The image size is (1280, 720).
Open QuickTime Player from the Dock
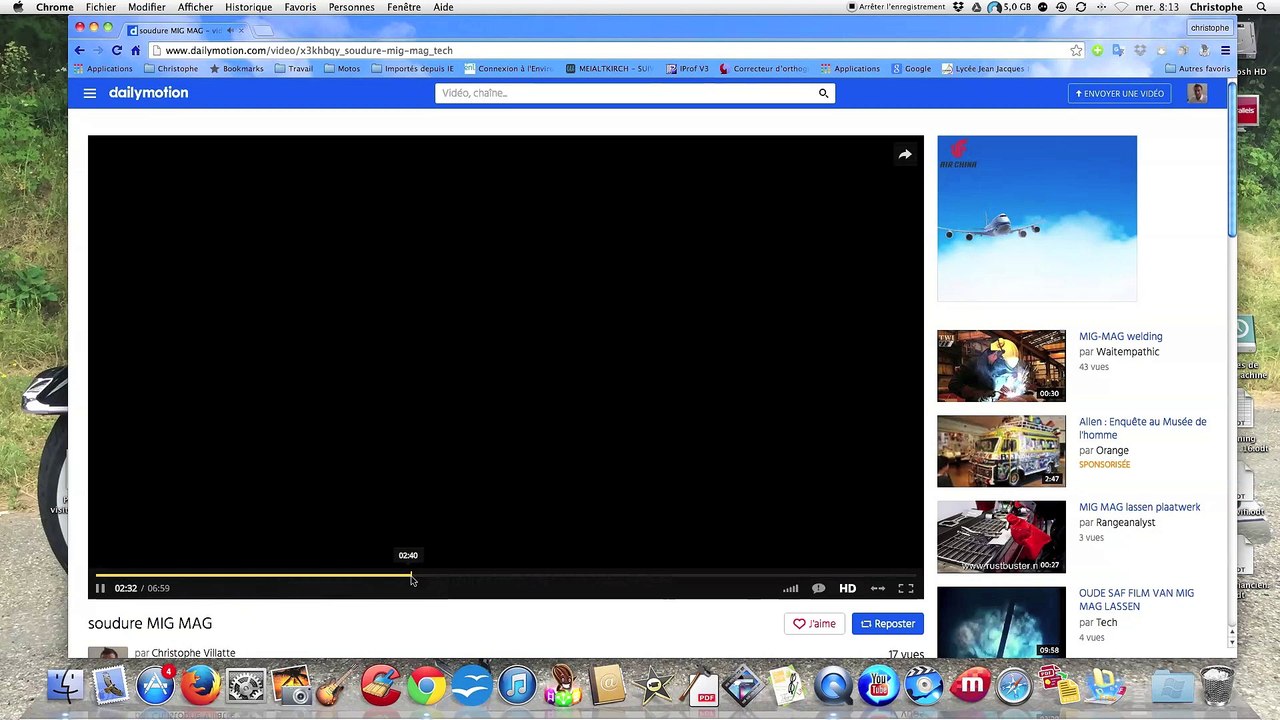tap(833, 687)
